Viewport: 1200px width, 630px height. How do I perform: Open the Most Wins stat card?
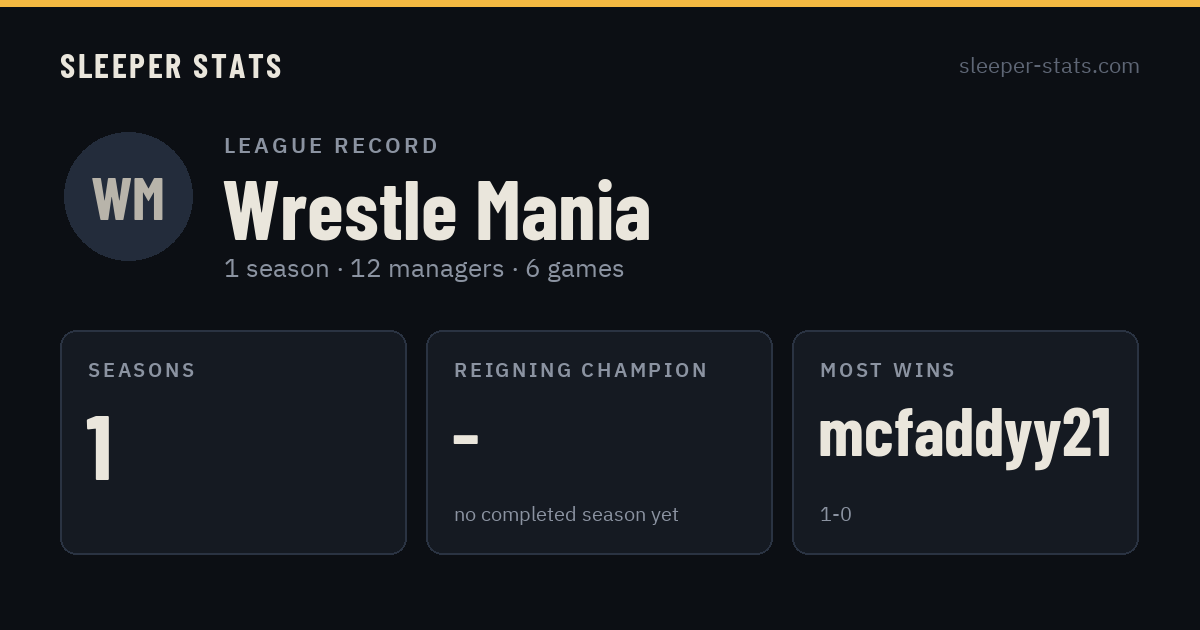click(x=965, y=442)
